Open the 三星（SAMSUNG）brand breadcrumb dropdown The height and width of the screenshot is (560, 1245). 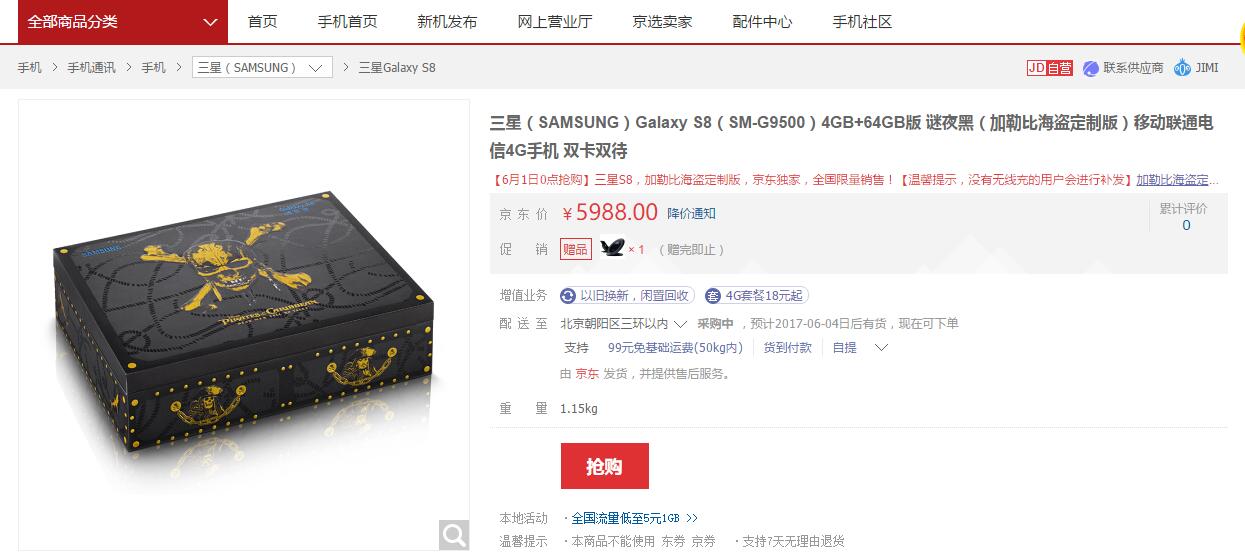(262, 68)
